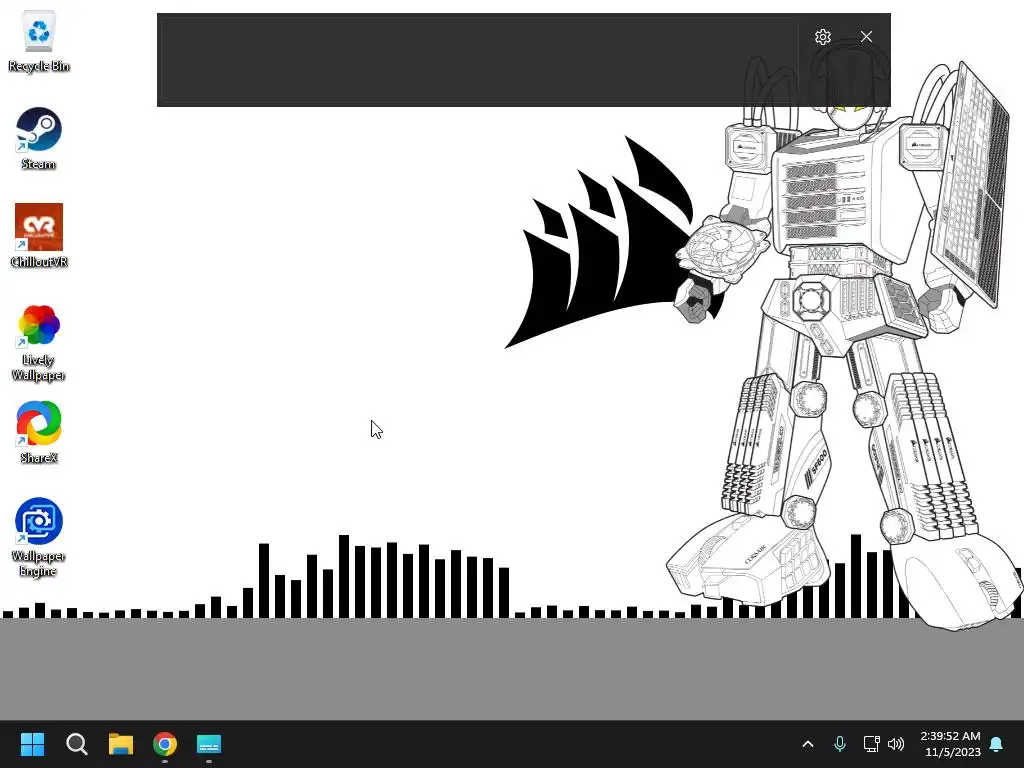Open settings gear in dark overlay bar
The width and height of the screenshot is (1024, 768).
823,37
